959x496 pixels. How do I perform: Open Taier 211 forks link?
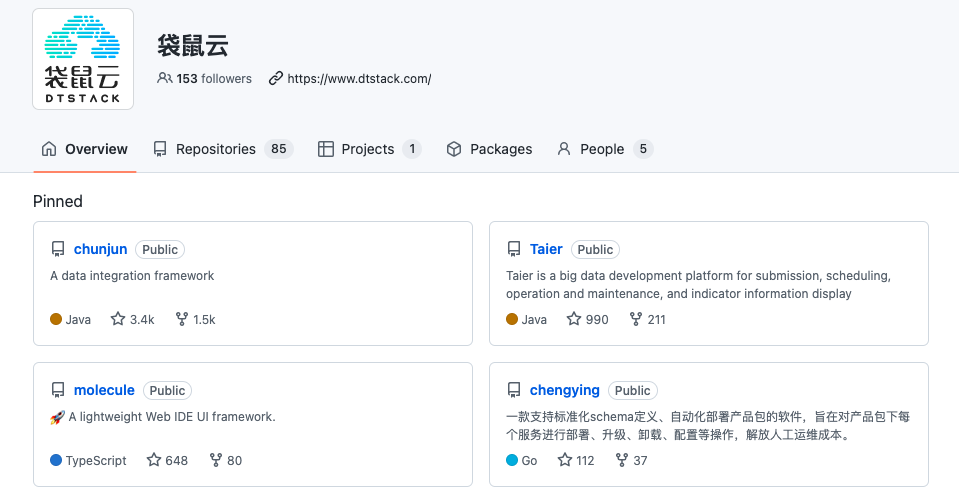[648, 319]
